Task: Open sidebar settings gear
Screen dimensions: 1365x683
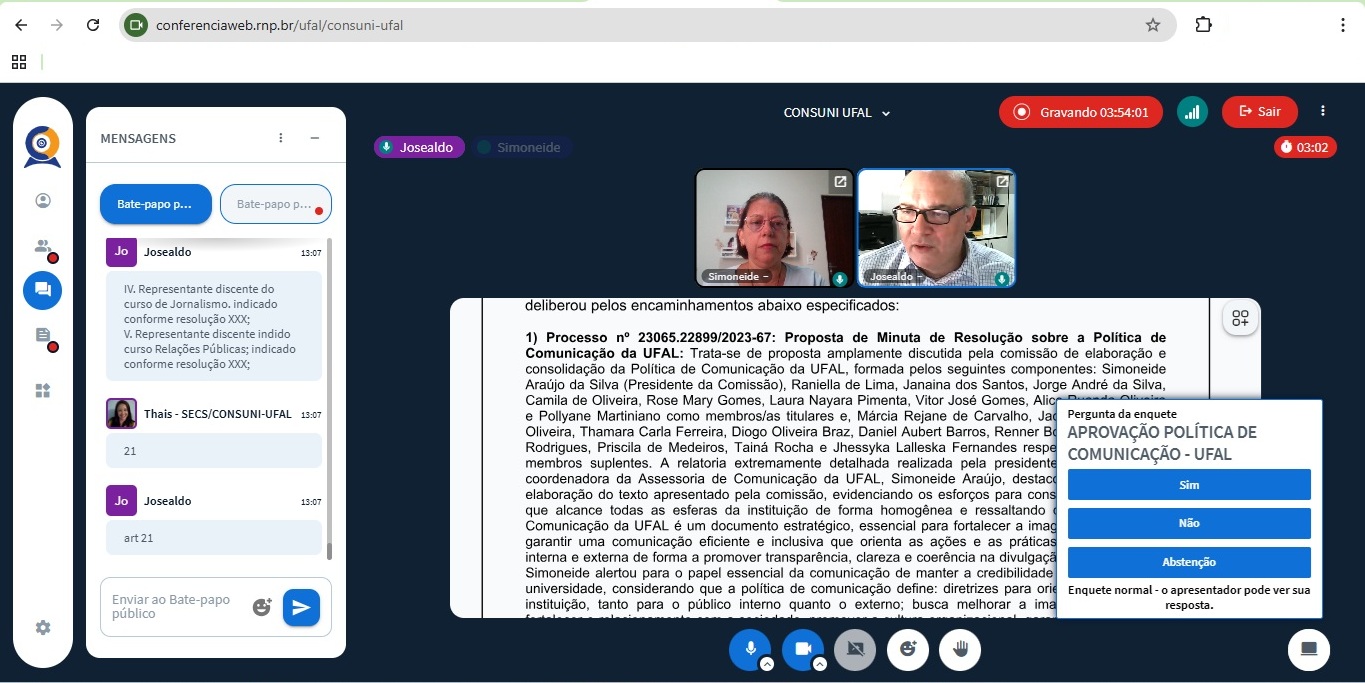Action: pos(42,628)
